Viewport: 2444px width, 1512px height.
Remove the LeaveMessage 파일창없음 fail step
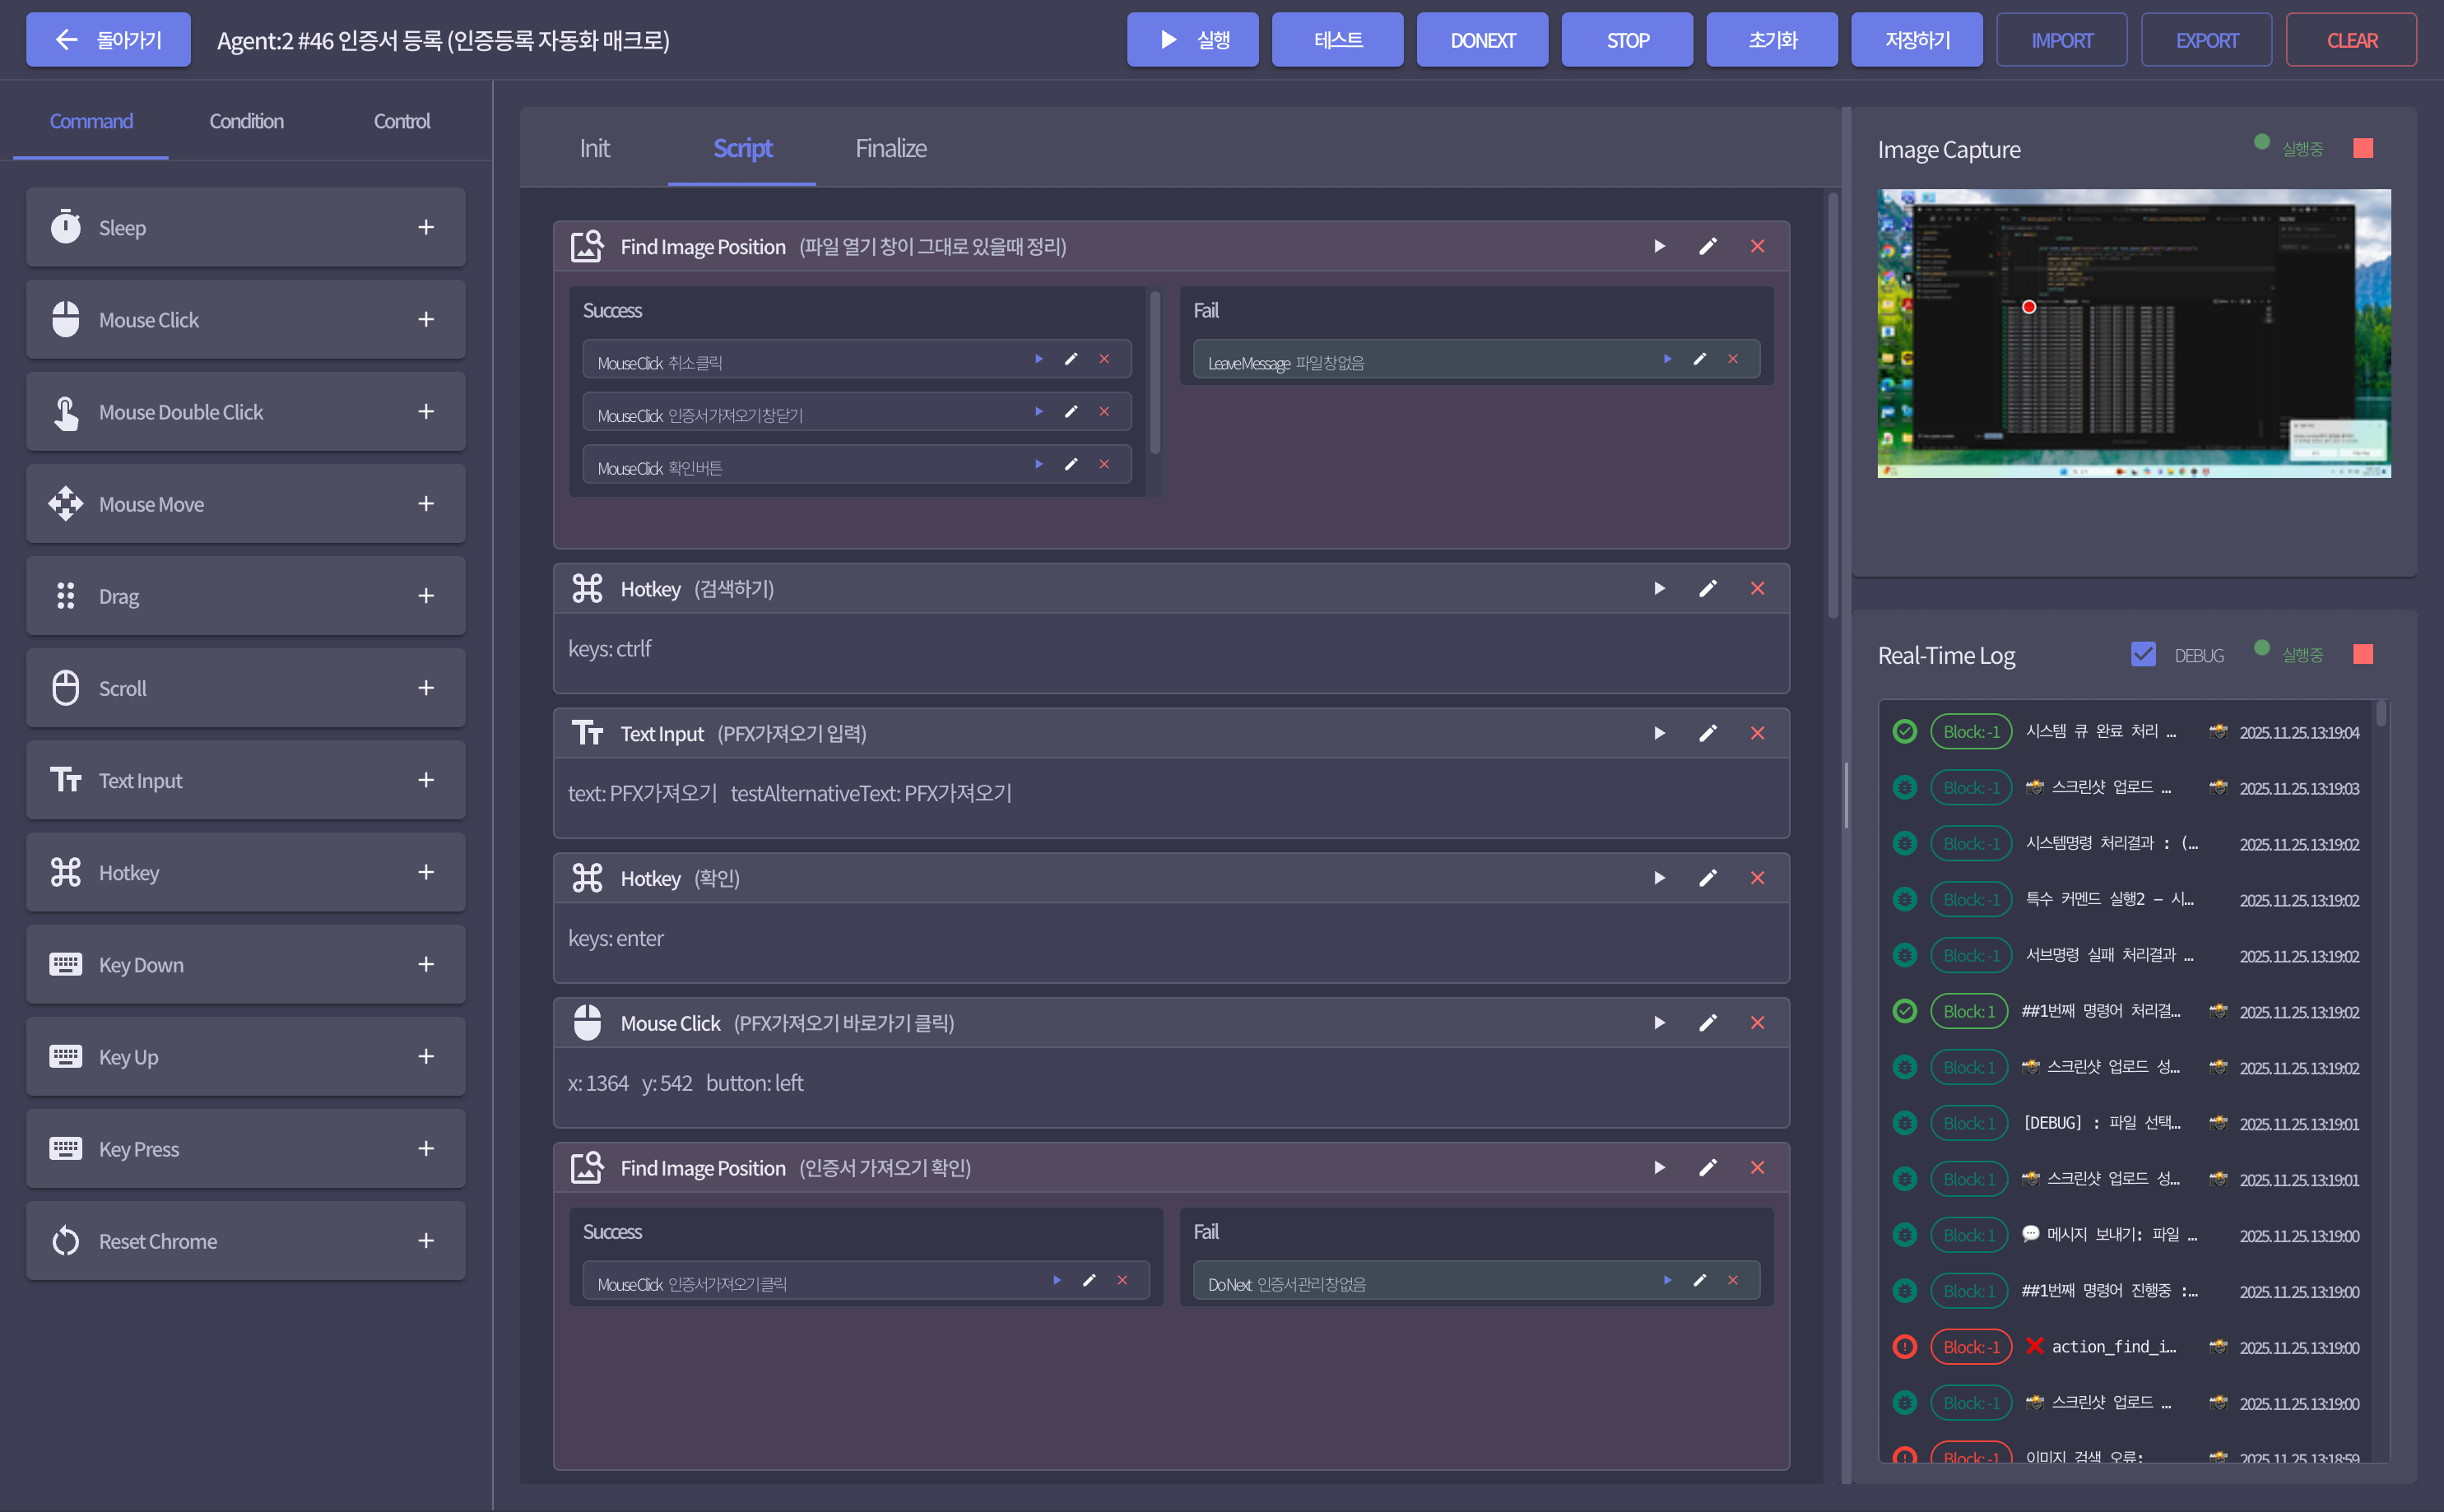click(1733, 359)
